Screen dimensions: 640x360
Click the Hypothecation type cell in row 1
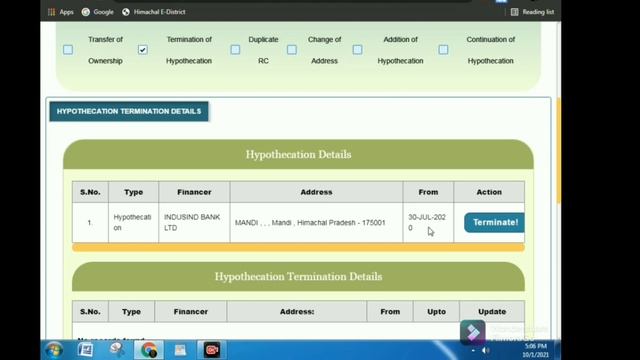133,222
